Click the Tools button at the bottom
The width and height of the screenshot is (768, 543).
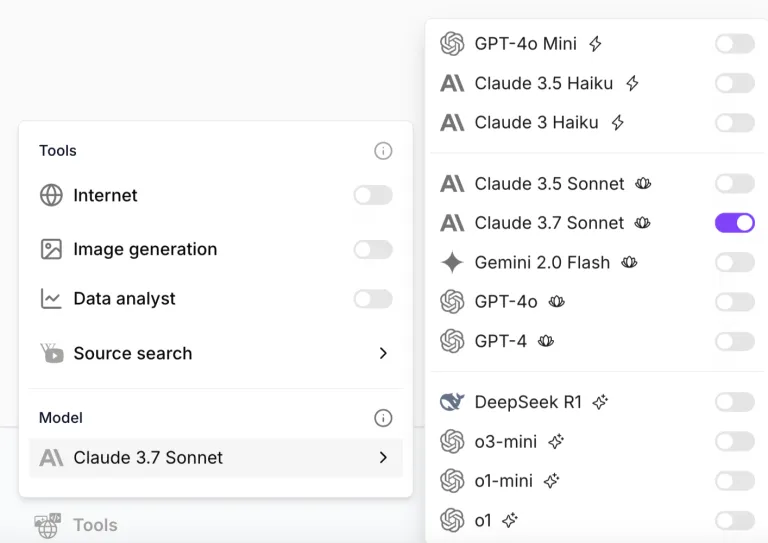(x=76, y=525)
